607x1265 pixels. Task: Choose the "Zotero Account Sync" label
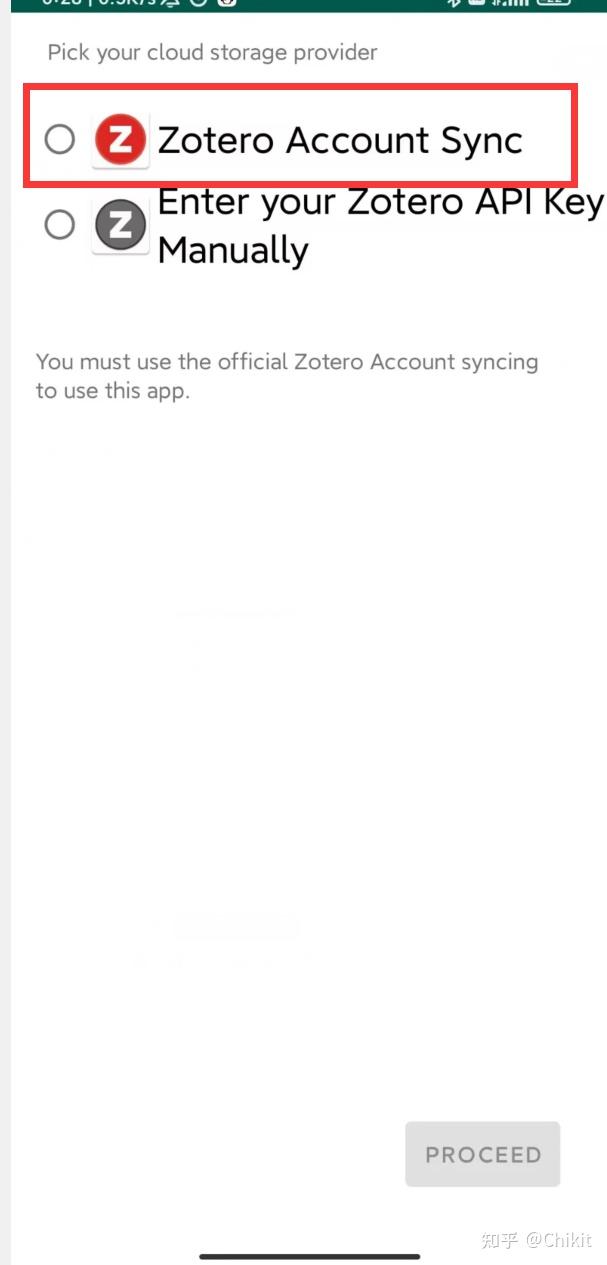pyautogui.click(x=340, y=140)
